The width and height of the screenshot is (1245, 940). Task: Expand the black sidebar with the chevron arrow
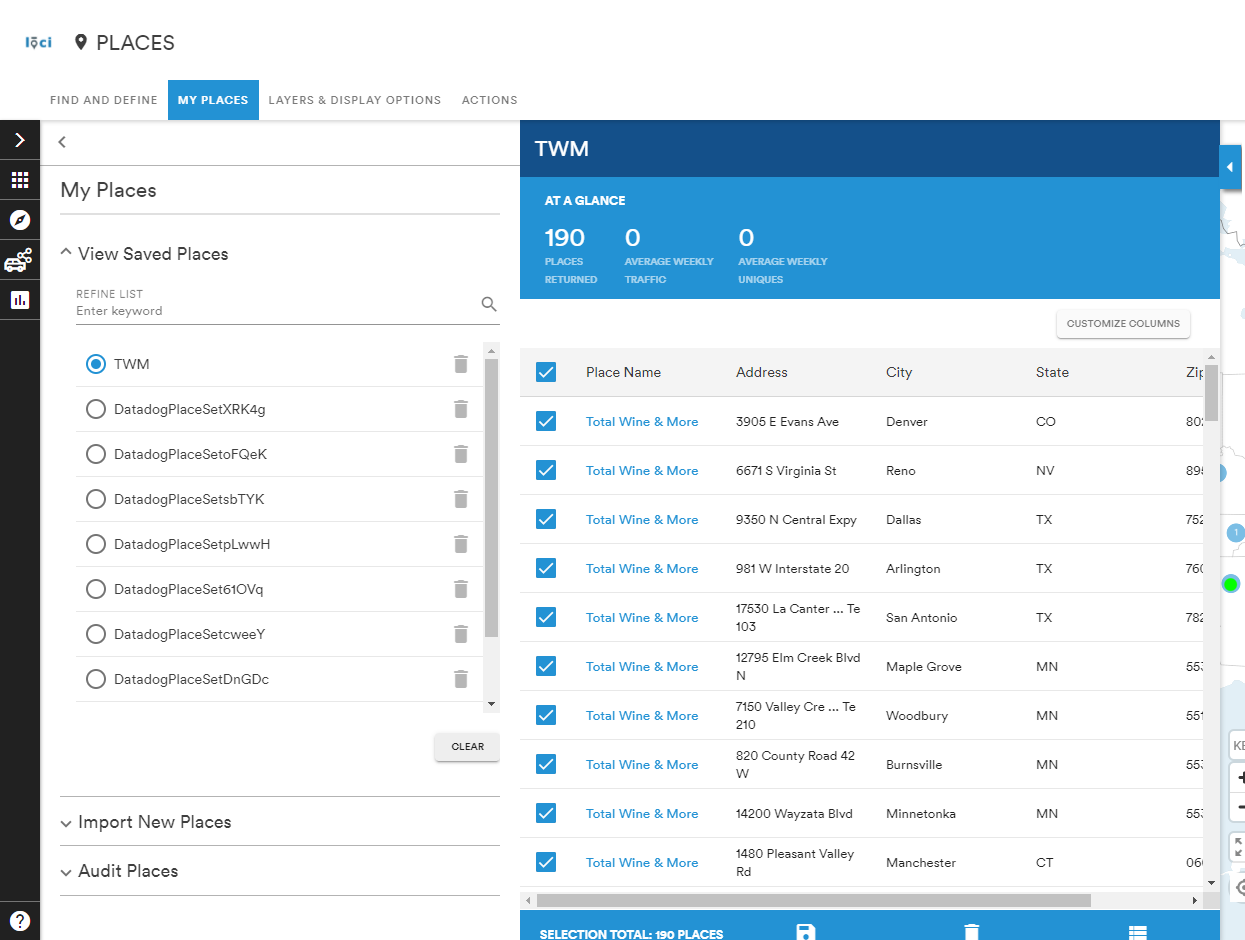[20, 140]
